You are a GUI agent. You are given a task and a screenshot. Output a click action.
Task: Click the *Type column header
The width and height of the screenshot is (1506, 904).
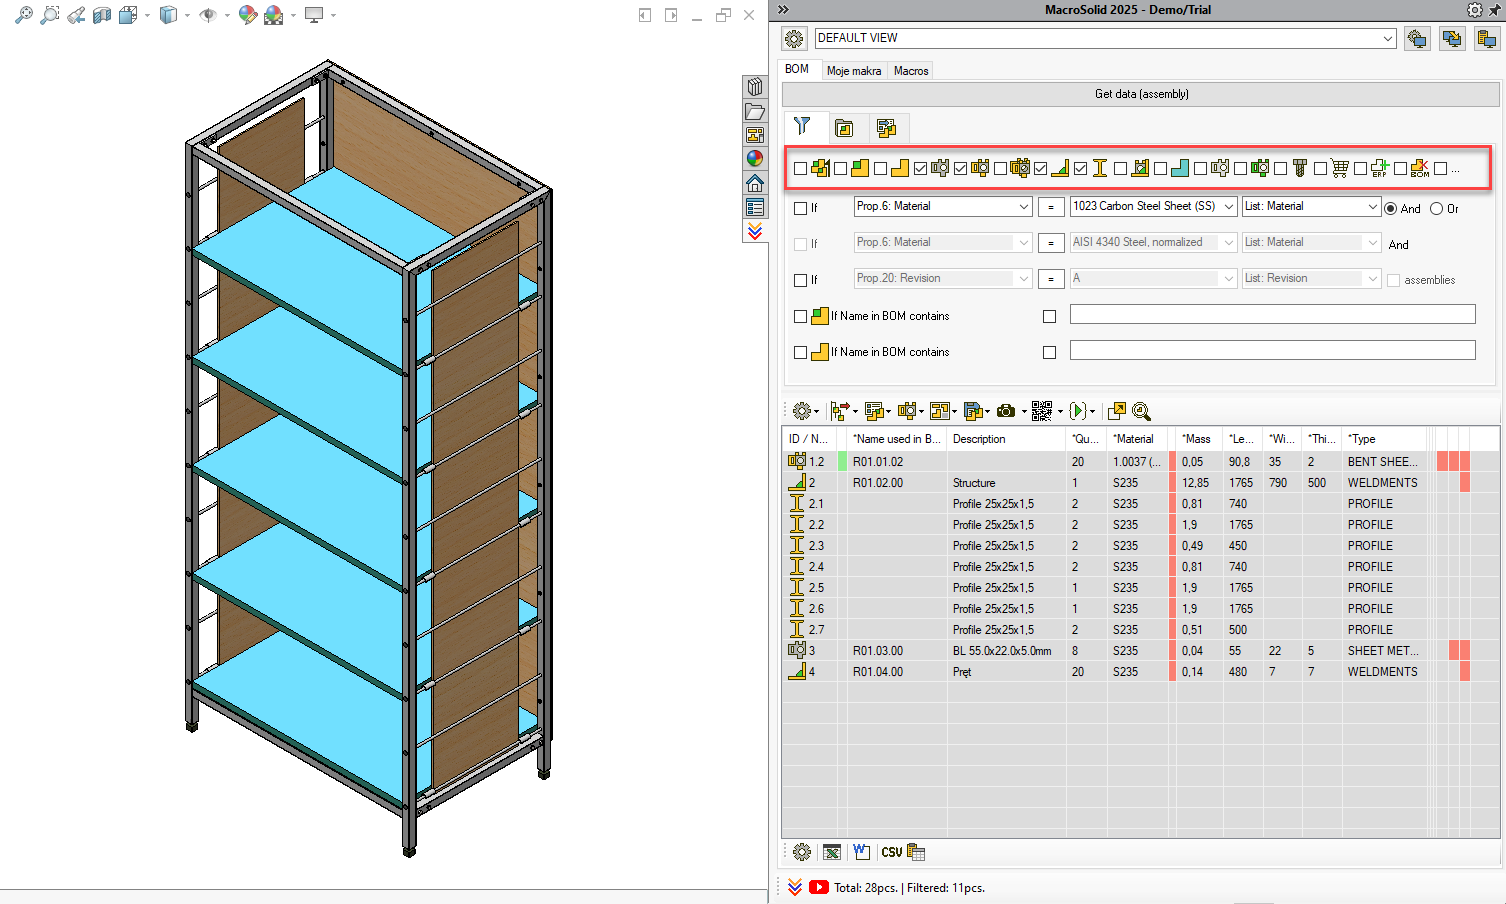coord(1383,439)
